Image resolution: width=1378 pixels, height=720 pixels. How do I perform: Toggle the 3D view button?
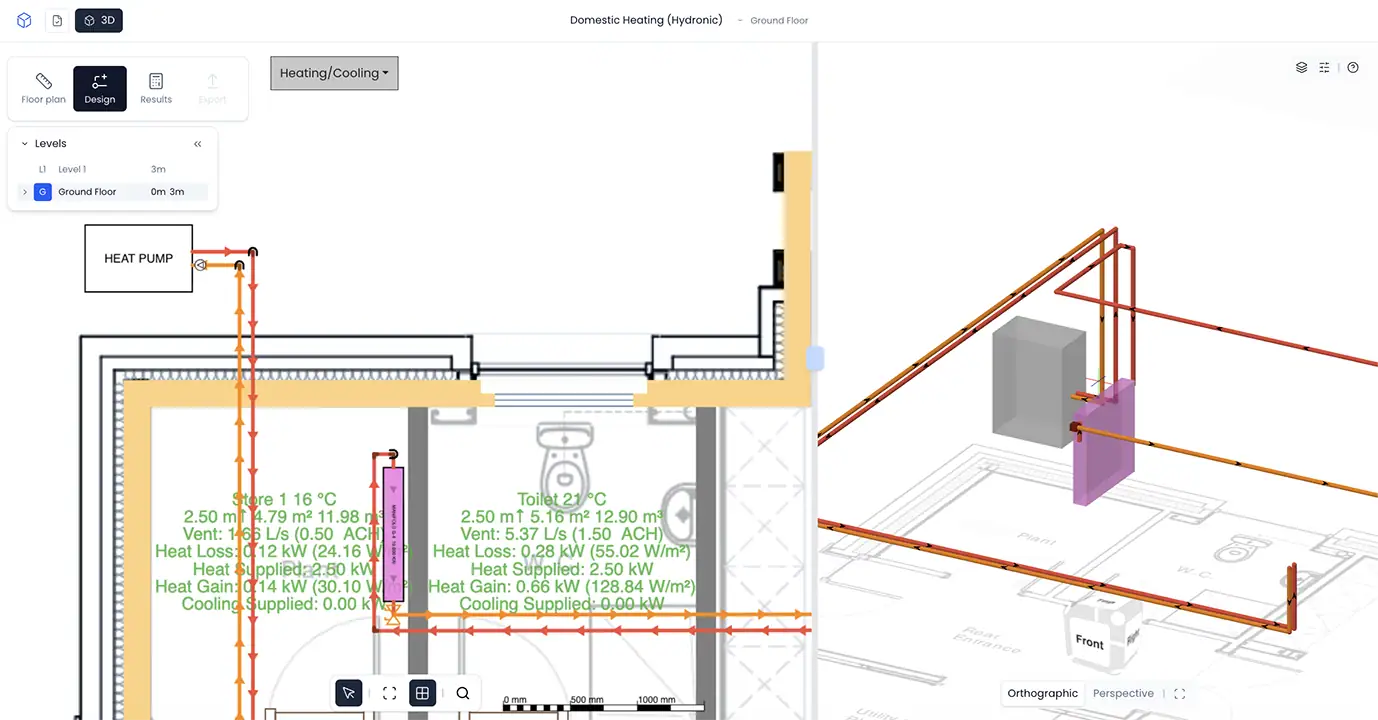(x=99, y=20)
